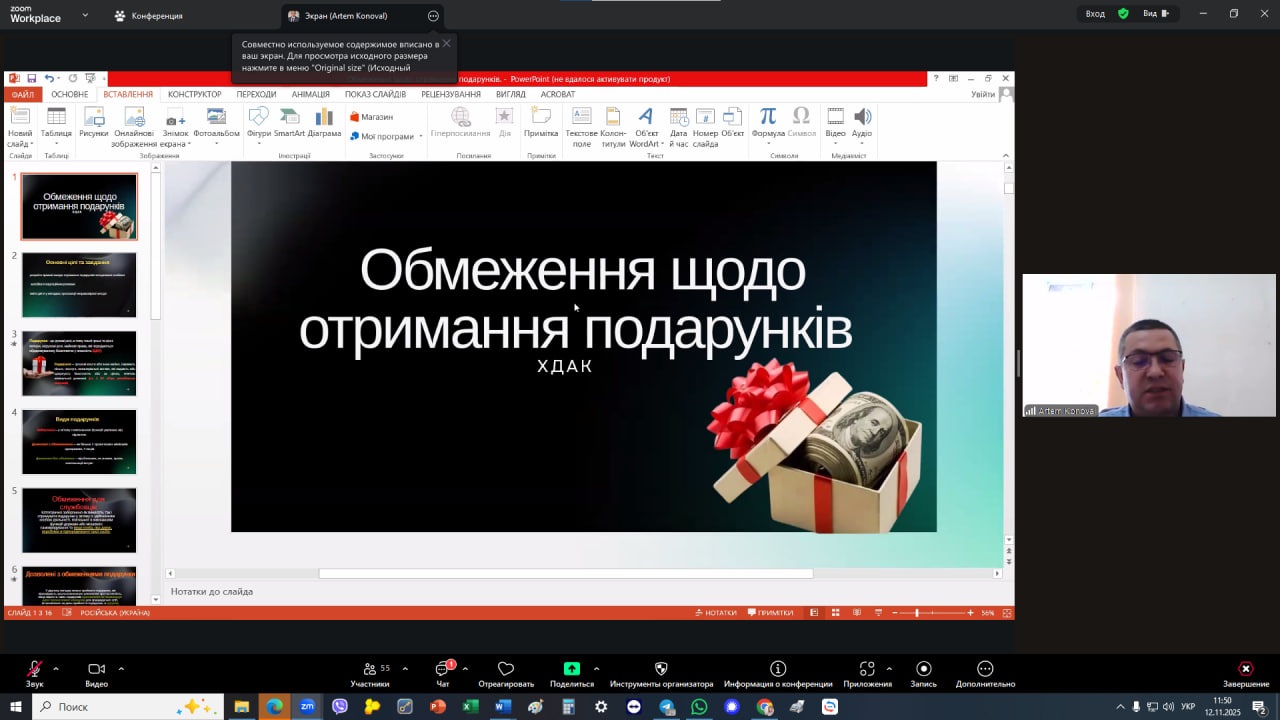Screen dimensions: 1280x720
Task: Click the Завершение end meeting button
Action: point(1245,670)
